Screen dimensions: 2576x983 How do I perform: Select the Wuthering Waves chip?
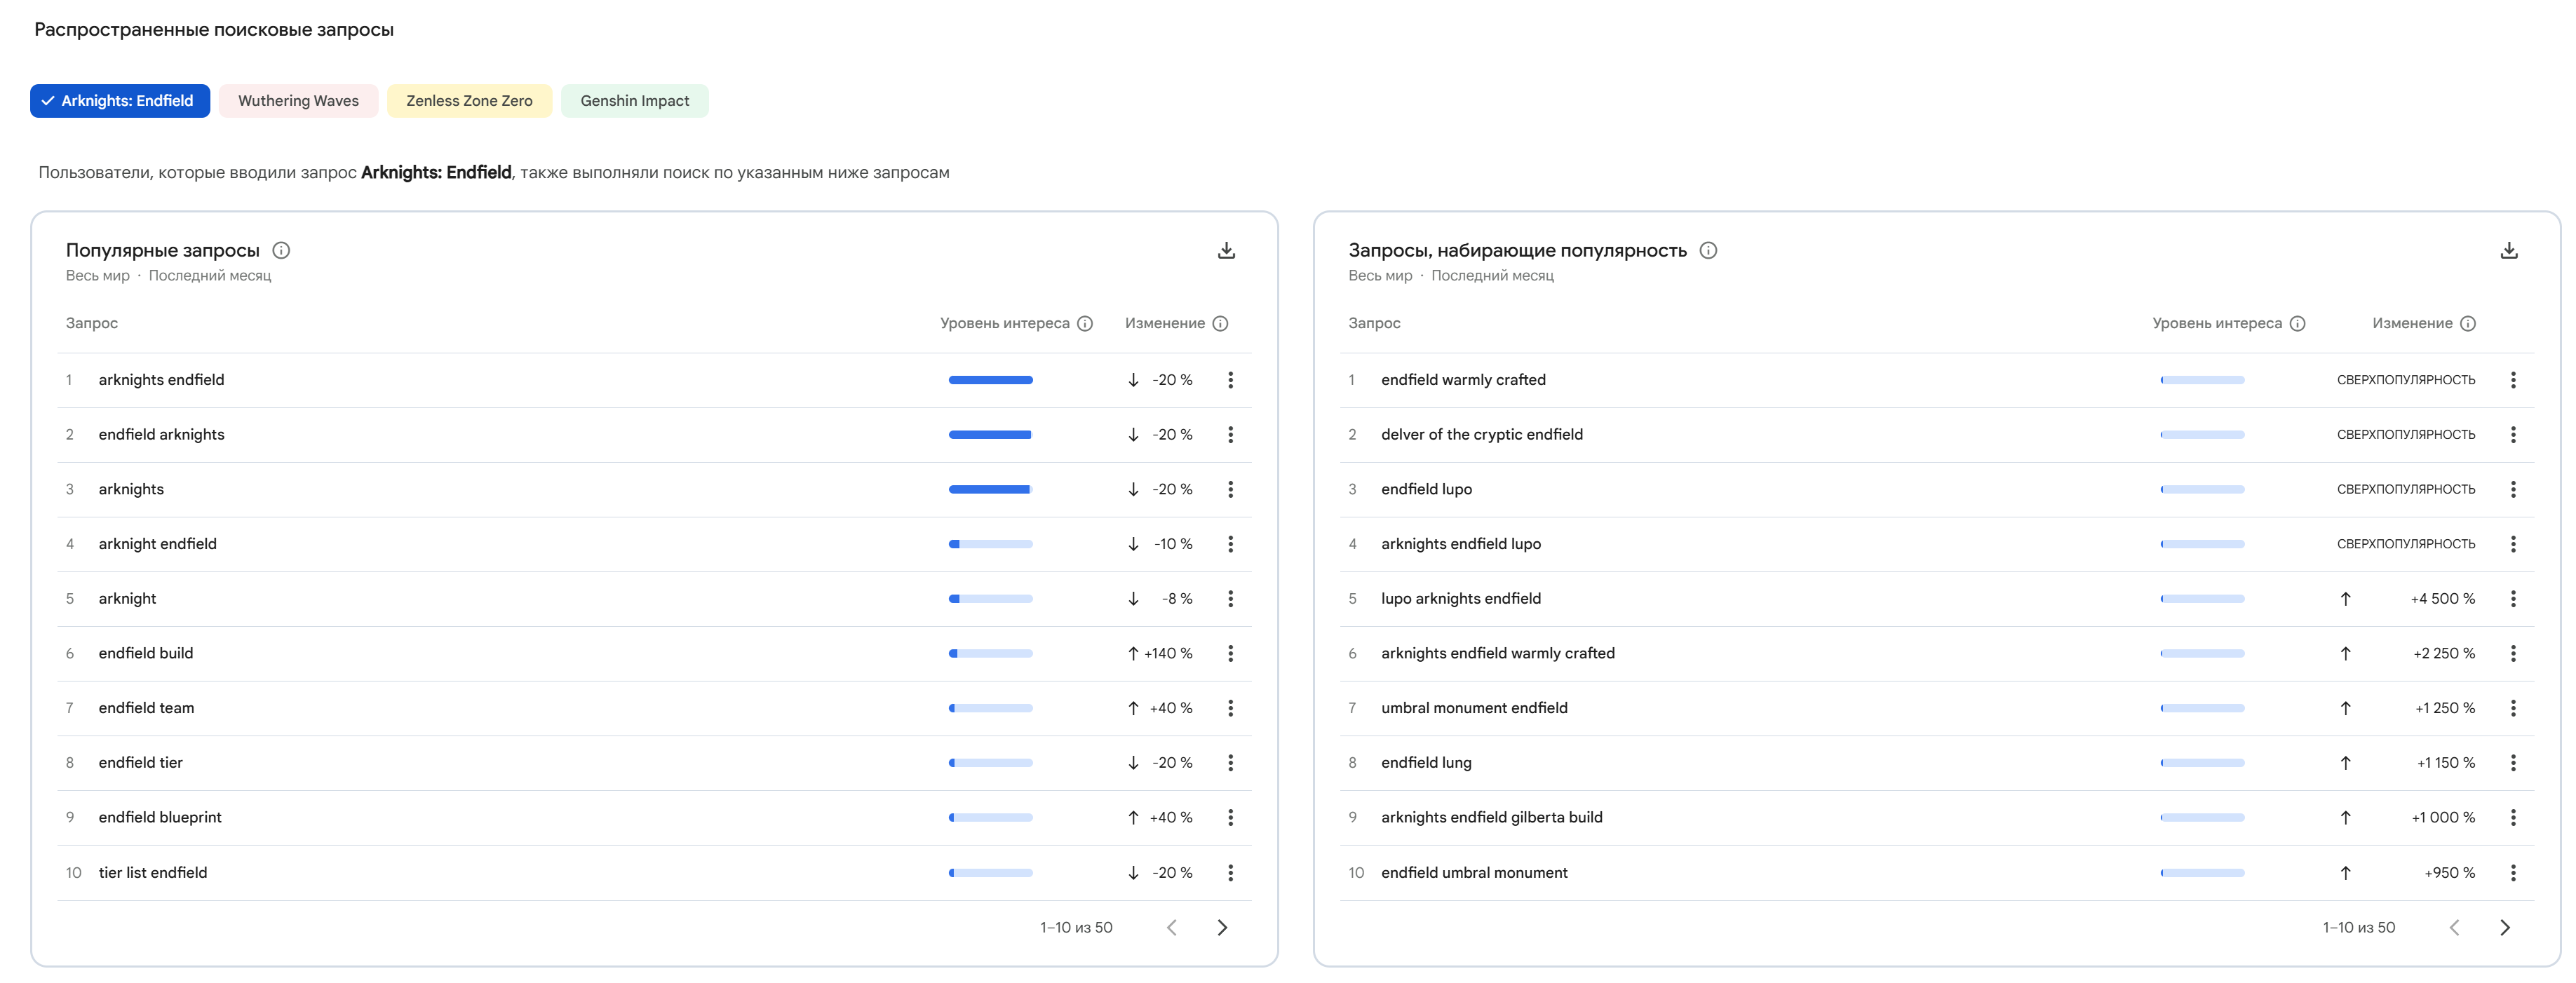click(x=298, y=101)
